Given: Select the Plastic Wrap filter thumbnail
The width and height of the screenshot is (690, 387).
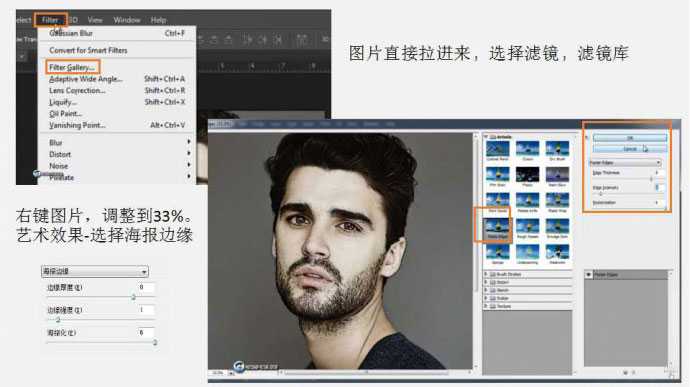Looking at the screenshot, I should coord(558,200).
